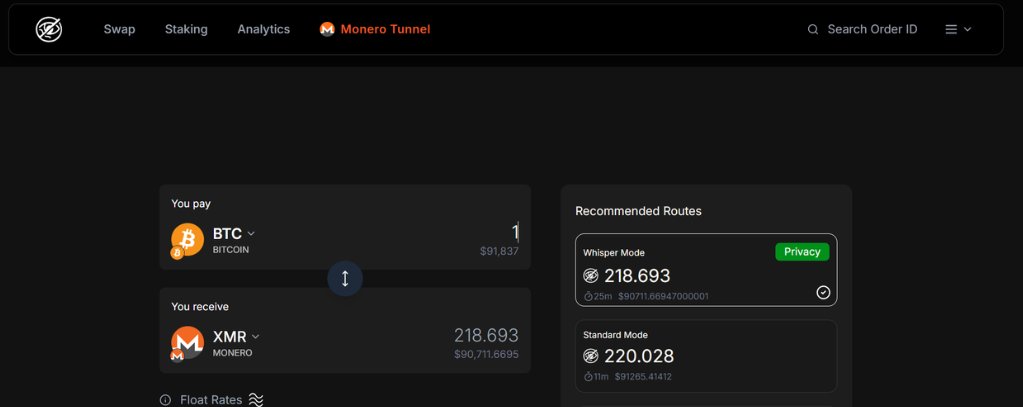
Task: Expand the XMR currency selector
Action: [x=236, y=337]
